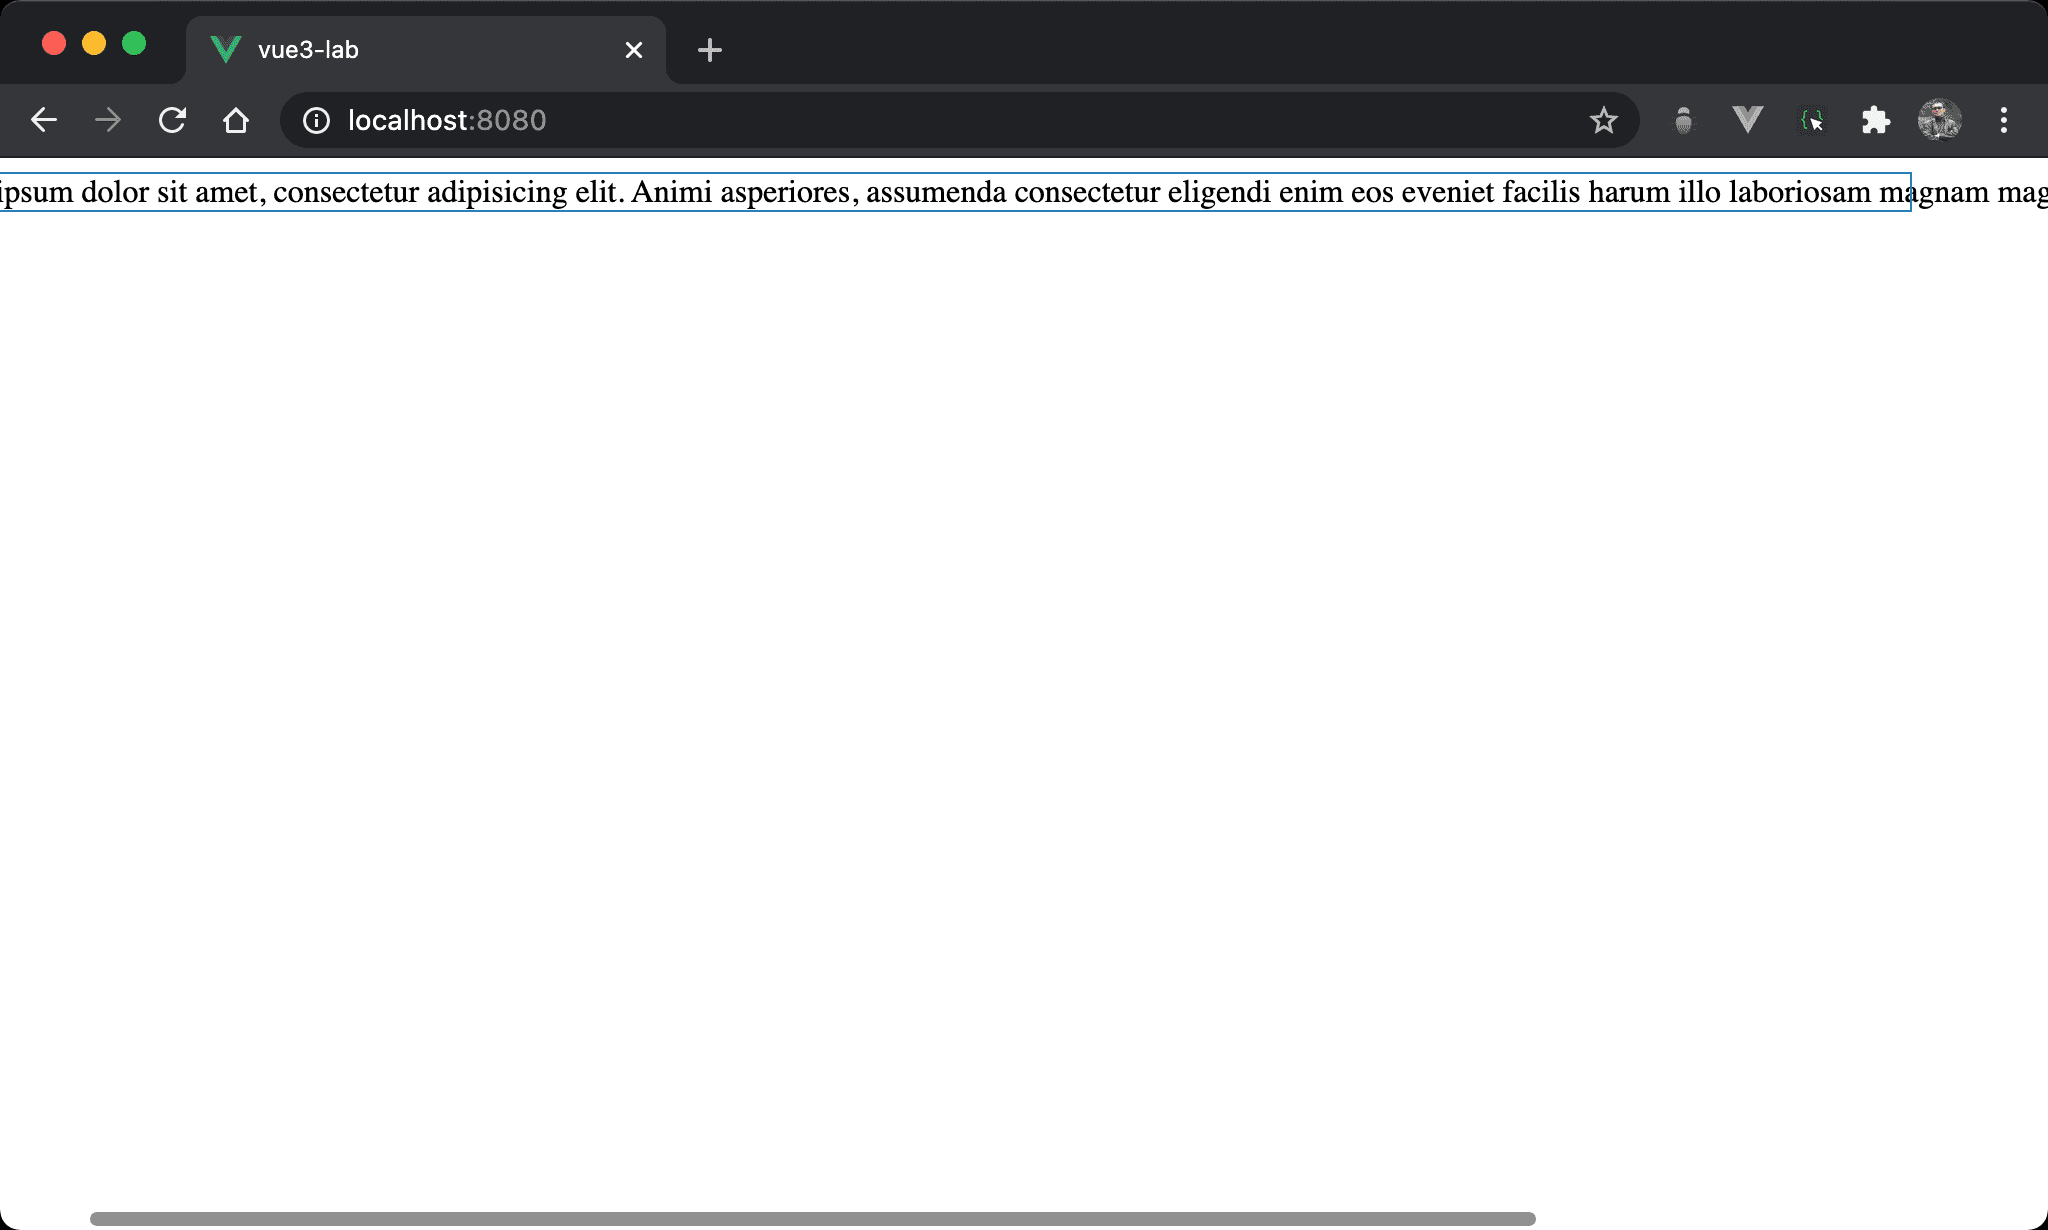Viewport: 2048px width, 1230px height.
Task: Open the Vue devtools extension icon
Action: pos(1747,121)
